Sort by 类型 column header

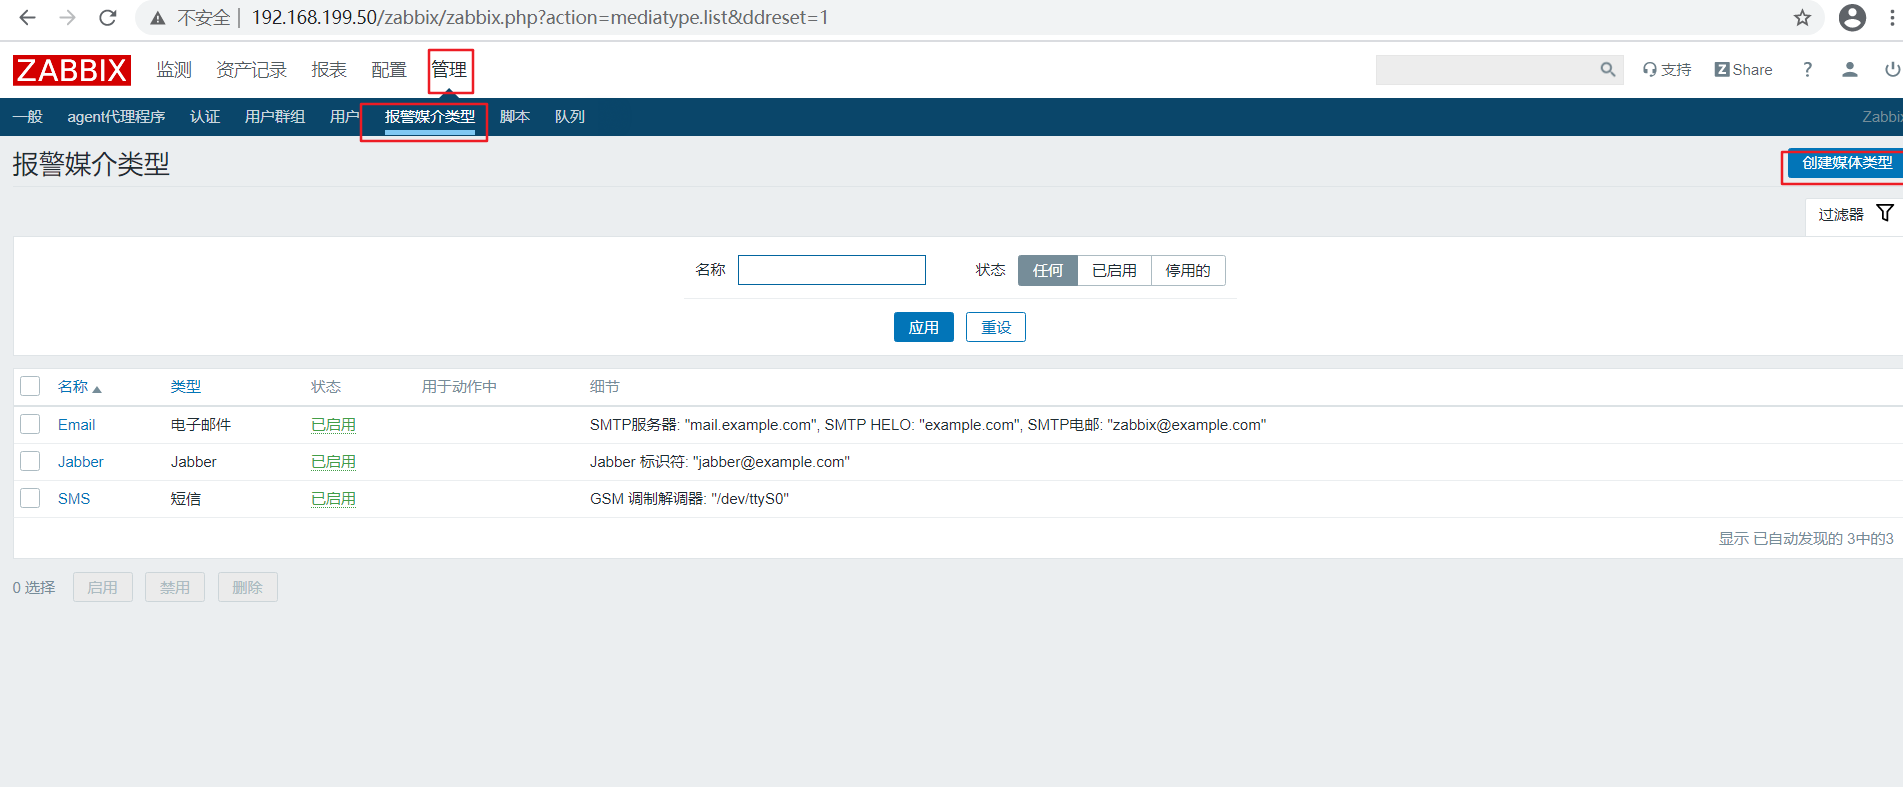pyautogui.click(x=186, y=387)
